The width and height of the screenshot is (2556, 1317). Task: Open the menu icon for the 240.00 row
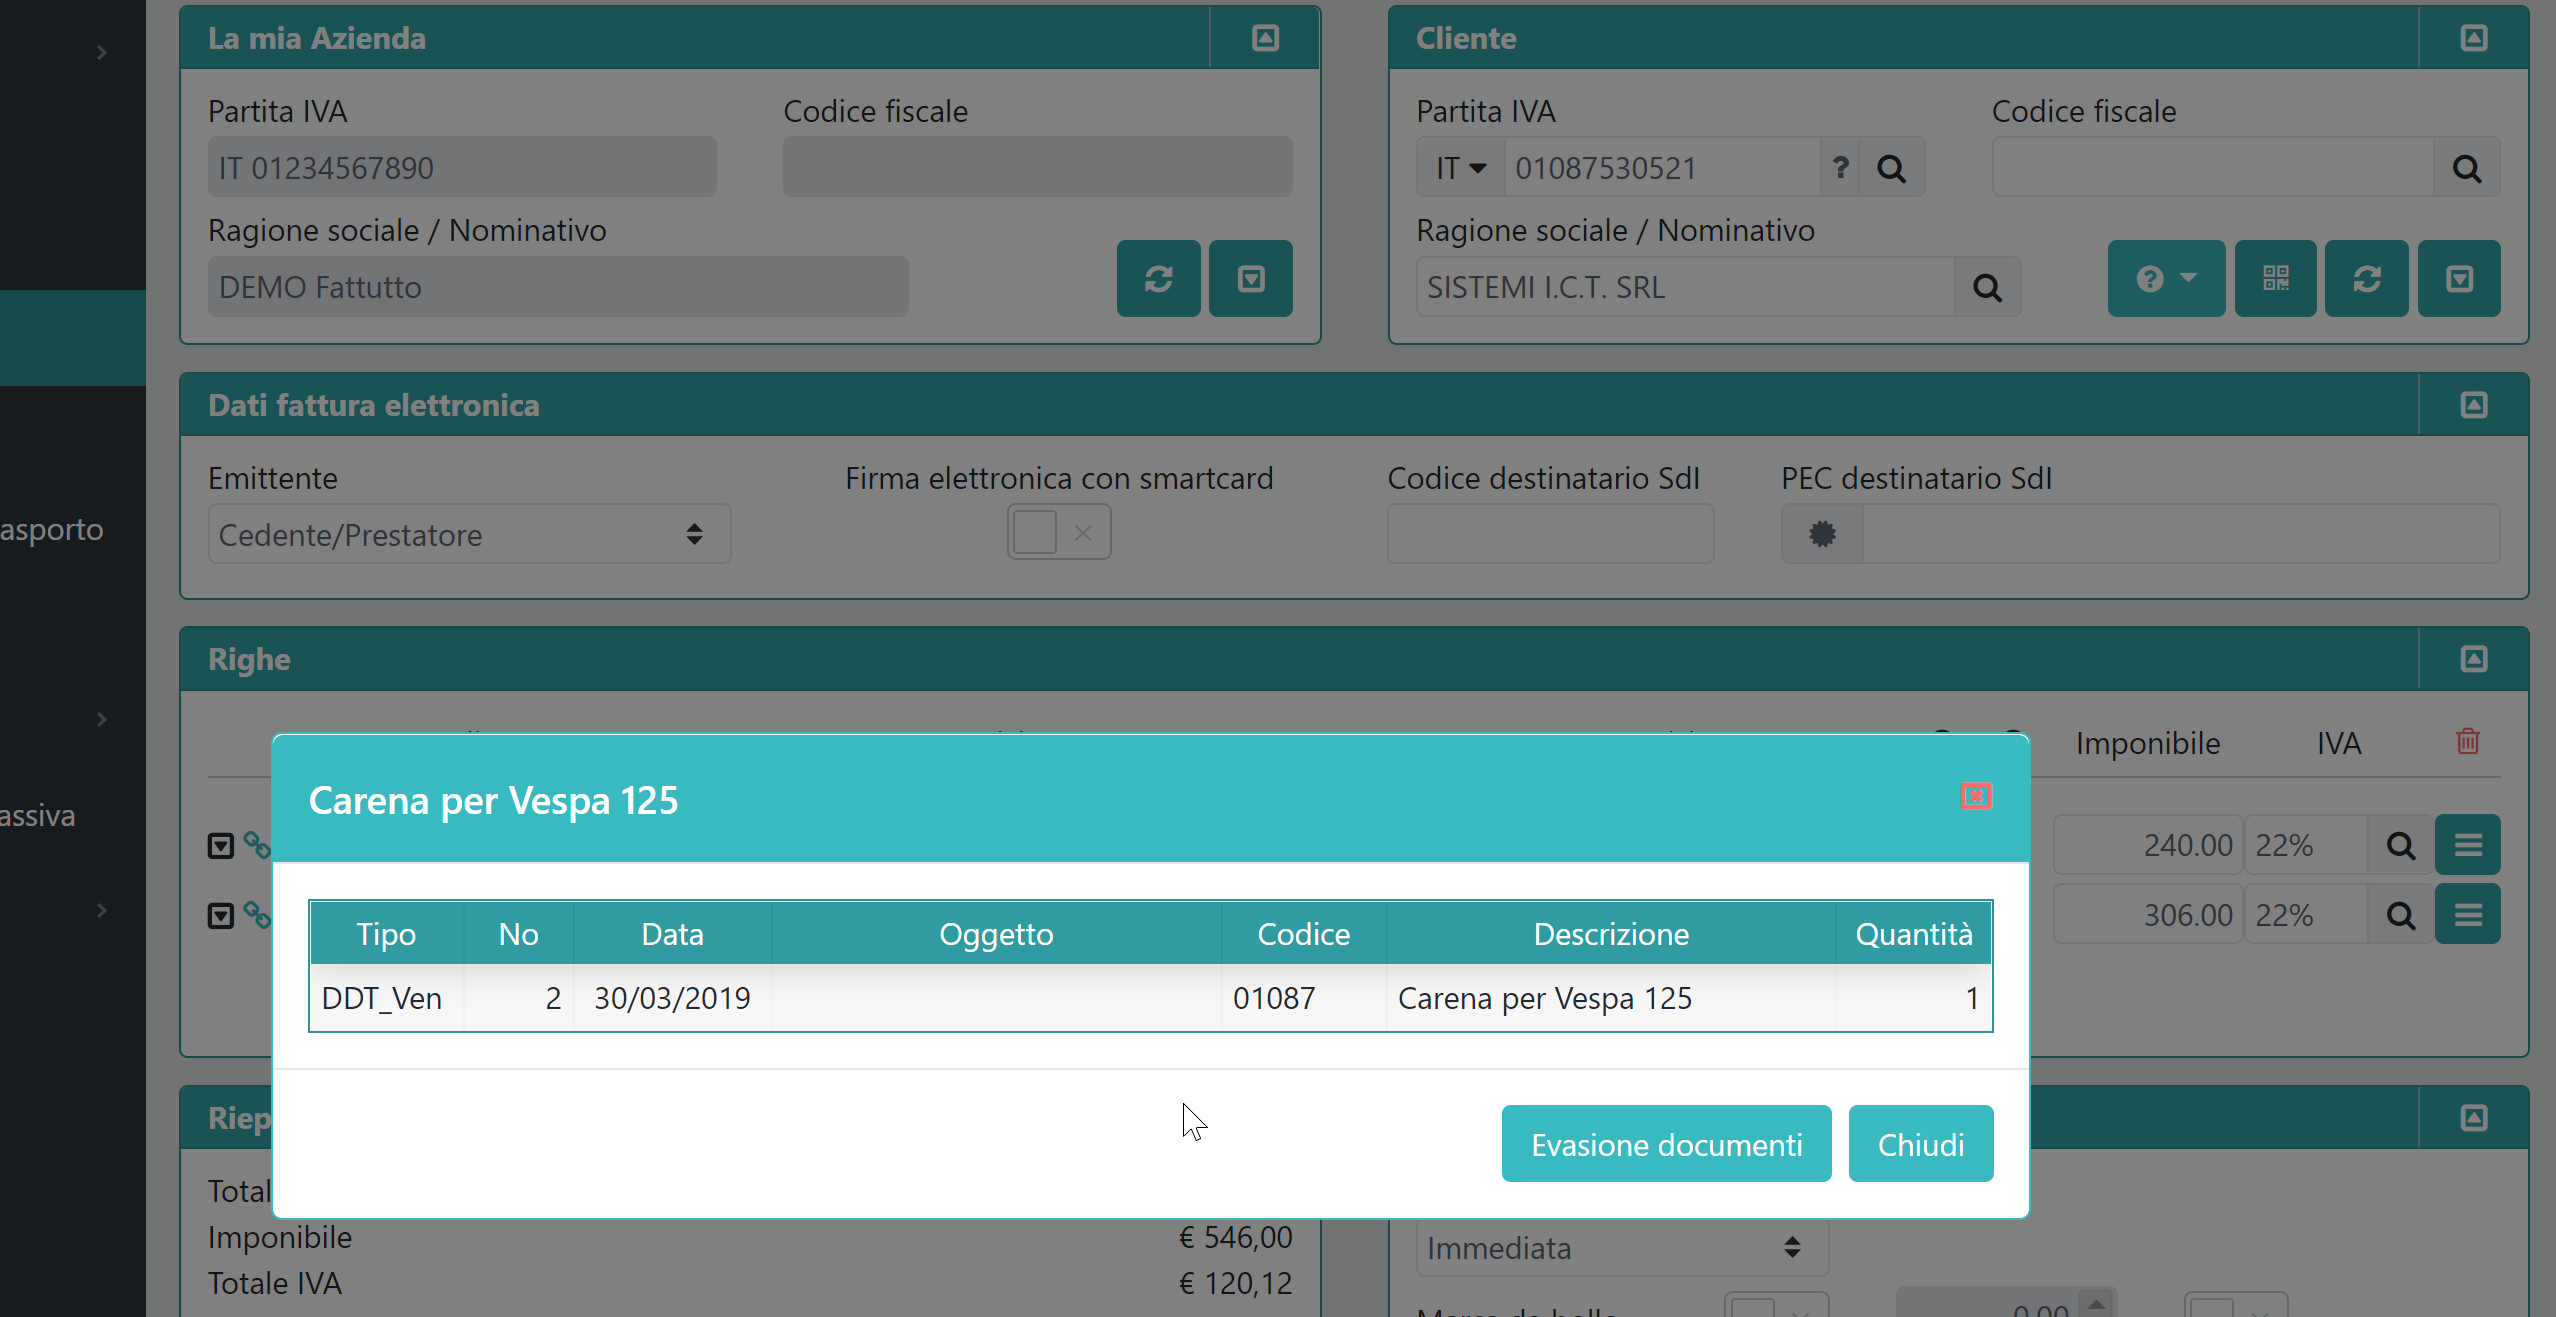[2467, 845]
